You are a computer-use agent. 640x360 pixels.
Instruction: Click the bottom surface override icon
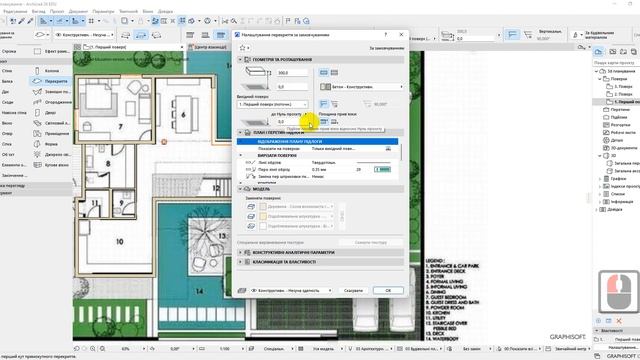(251, 226)
